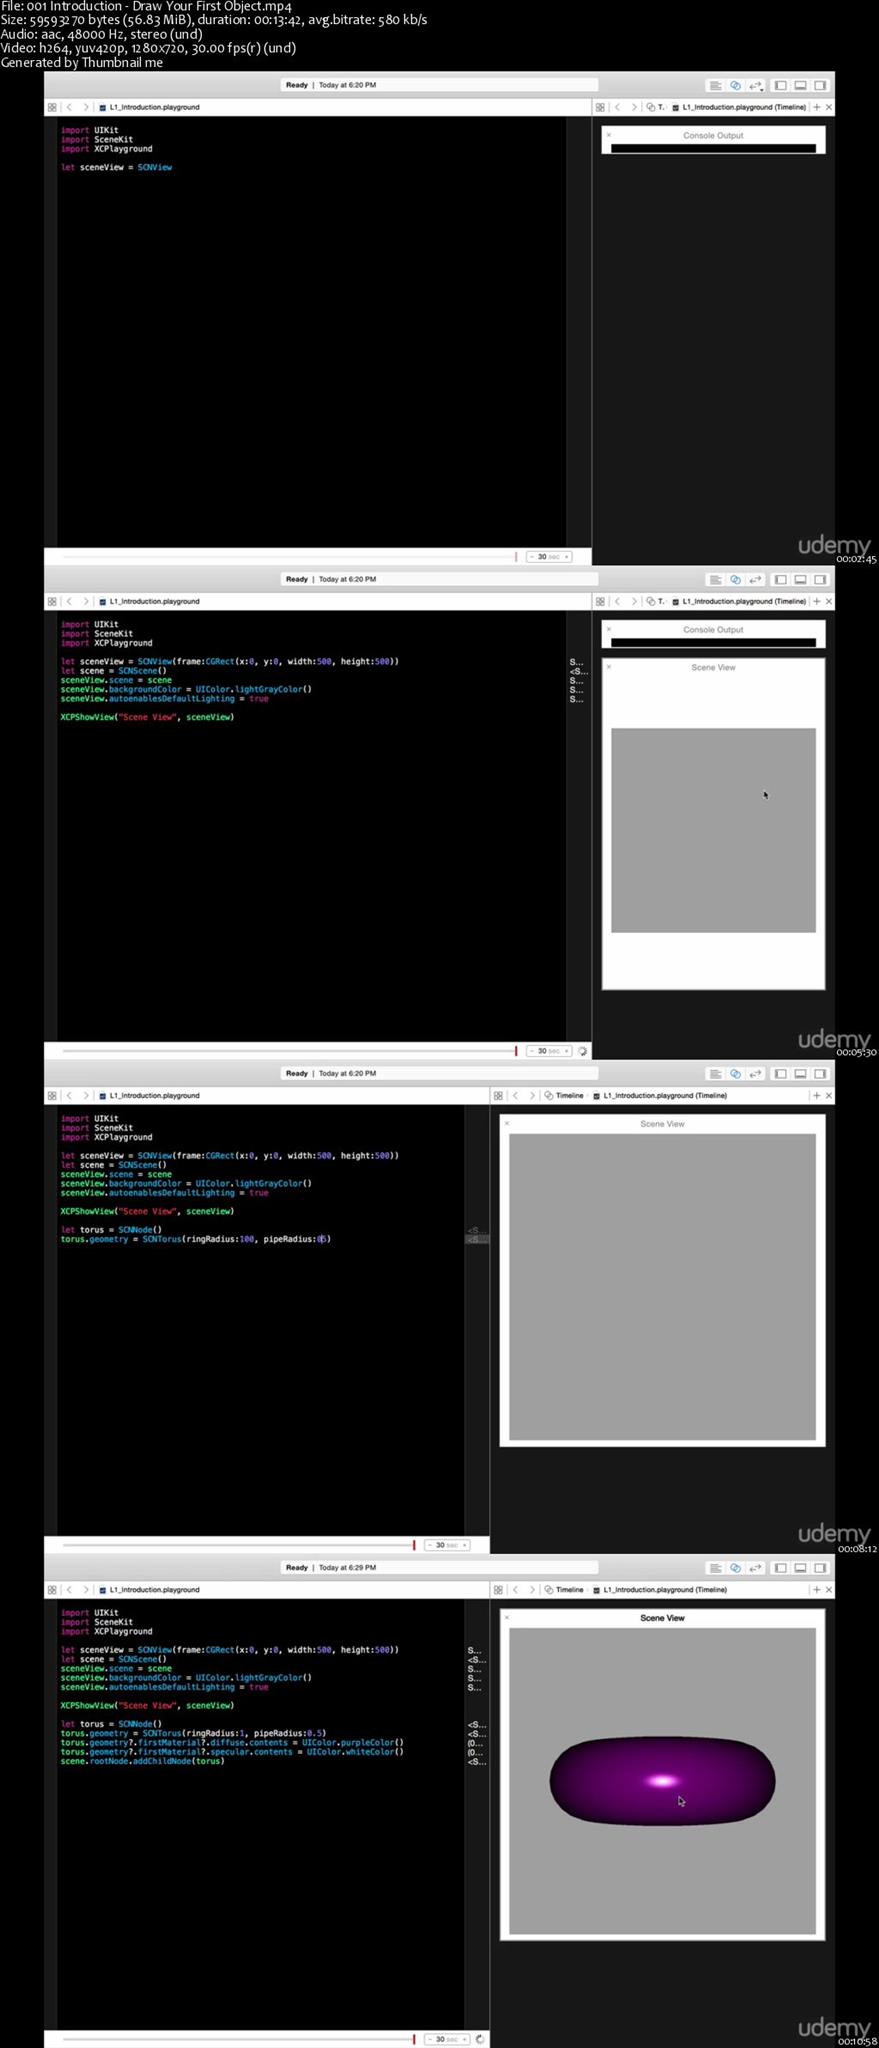Click red timeline marker in fourth frame

point(414,2039)
